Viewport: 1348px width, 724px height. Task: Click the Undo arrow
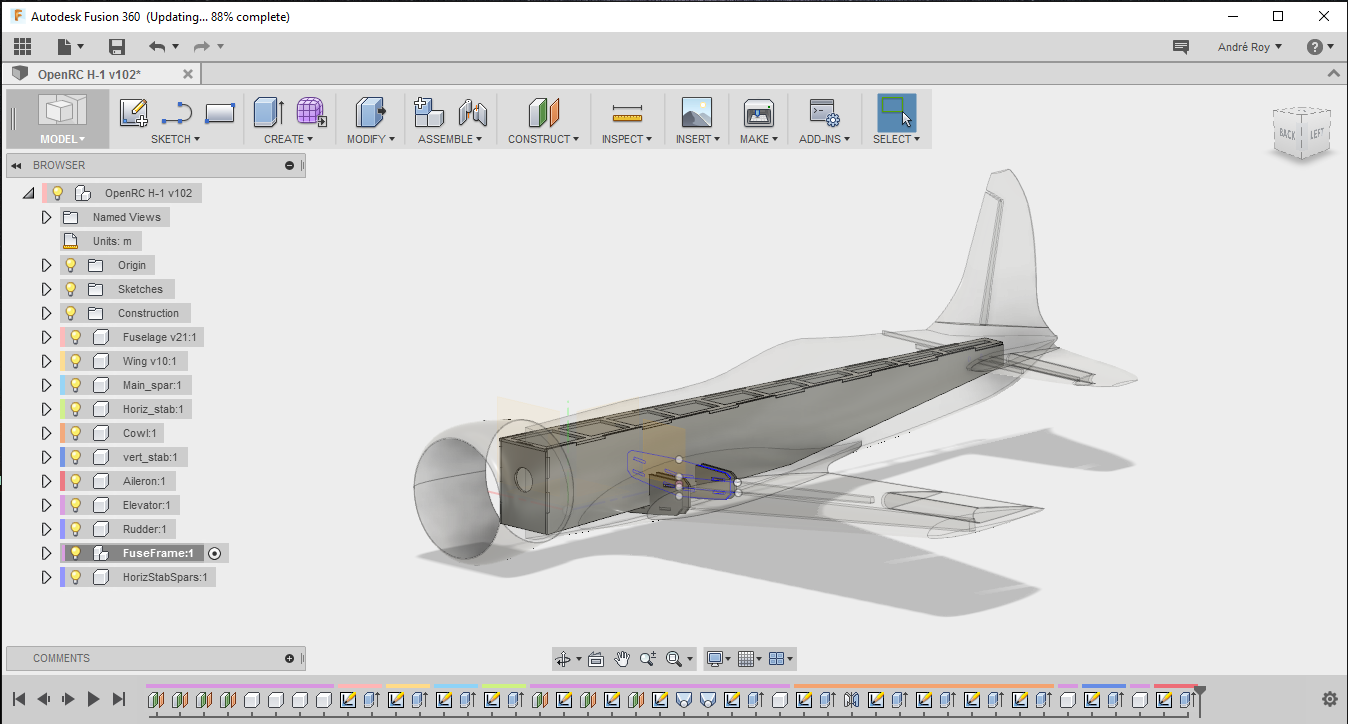click(157, 46)
